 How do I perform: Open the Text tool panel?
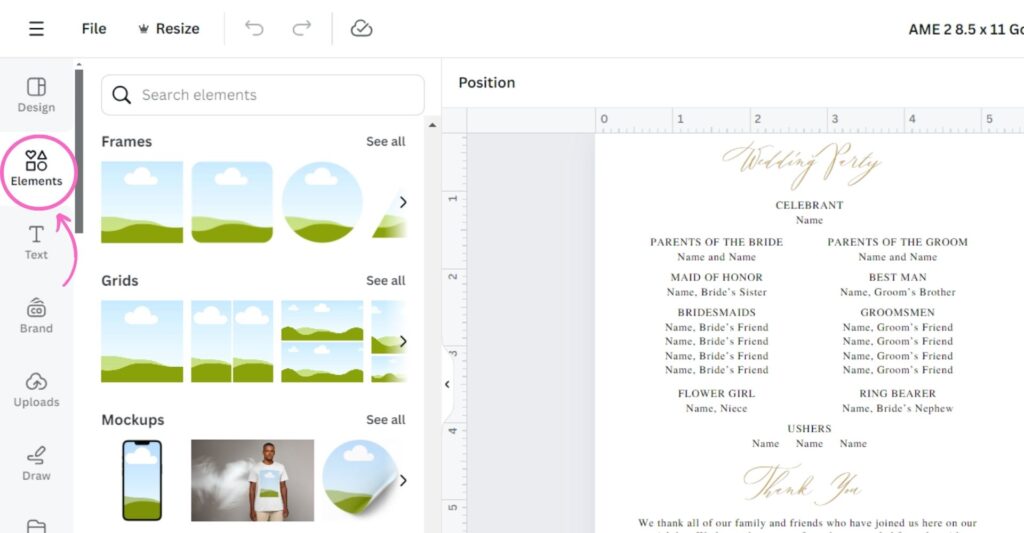[36, 242]
